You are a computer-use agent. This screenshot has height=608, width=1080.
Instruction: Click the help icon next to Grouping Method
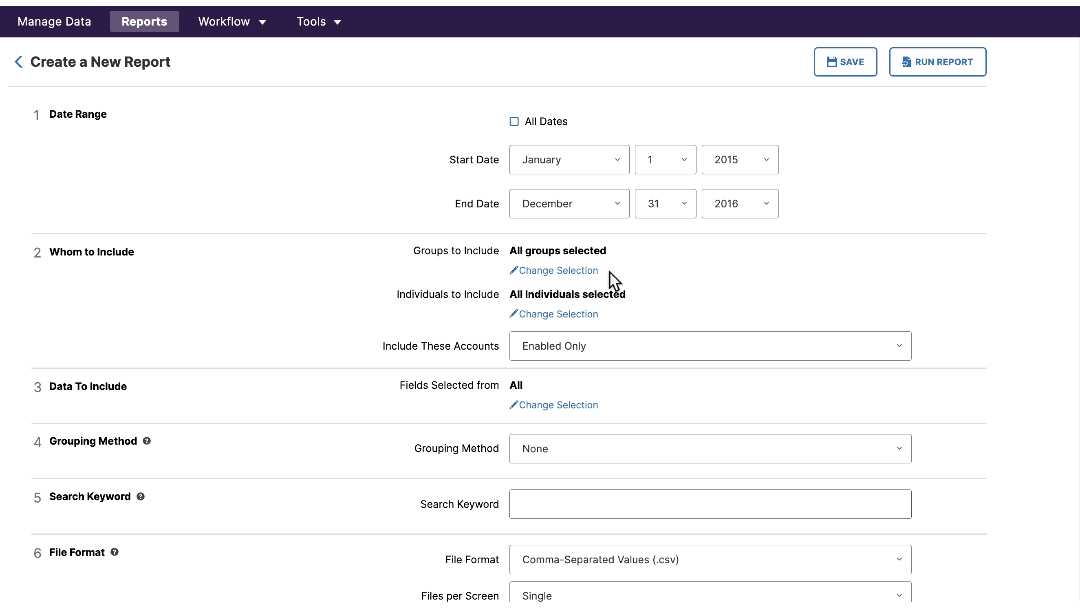tap(147, 441)
